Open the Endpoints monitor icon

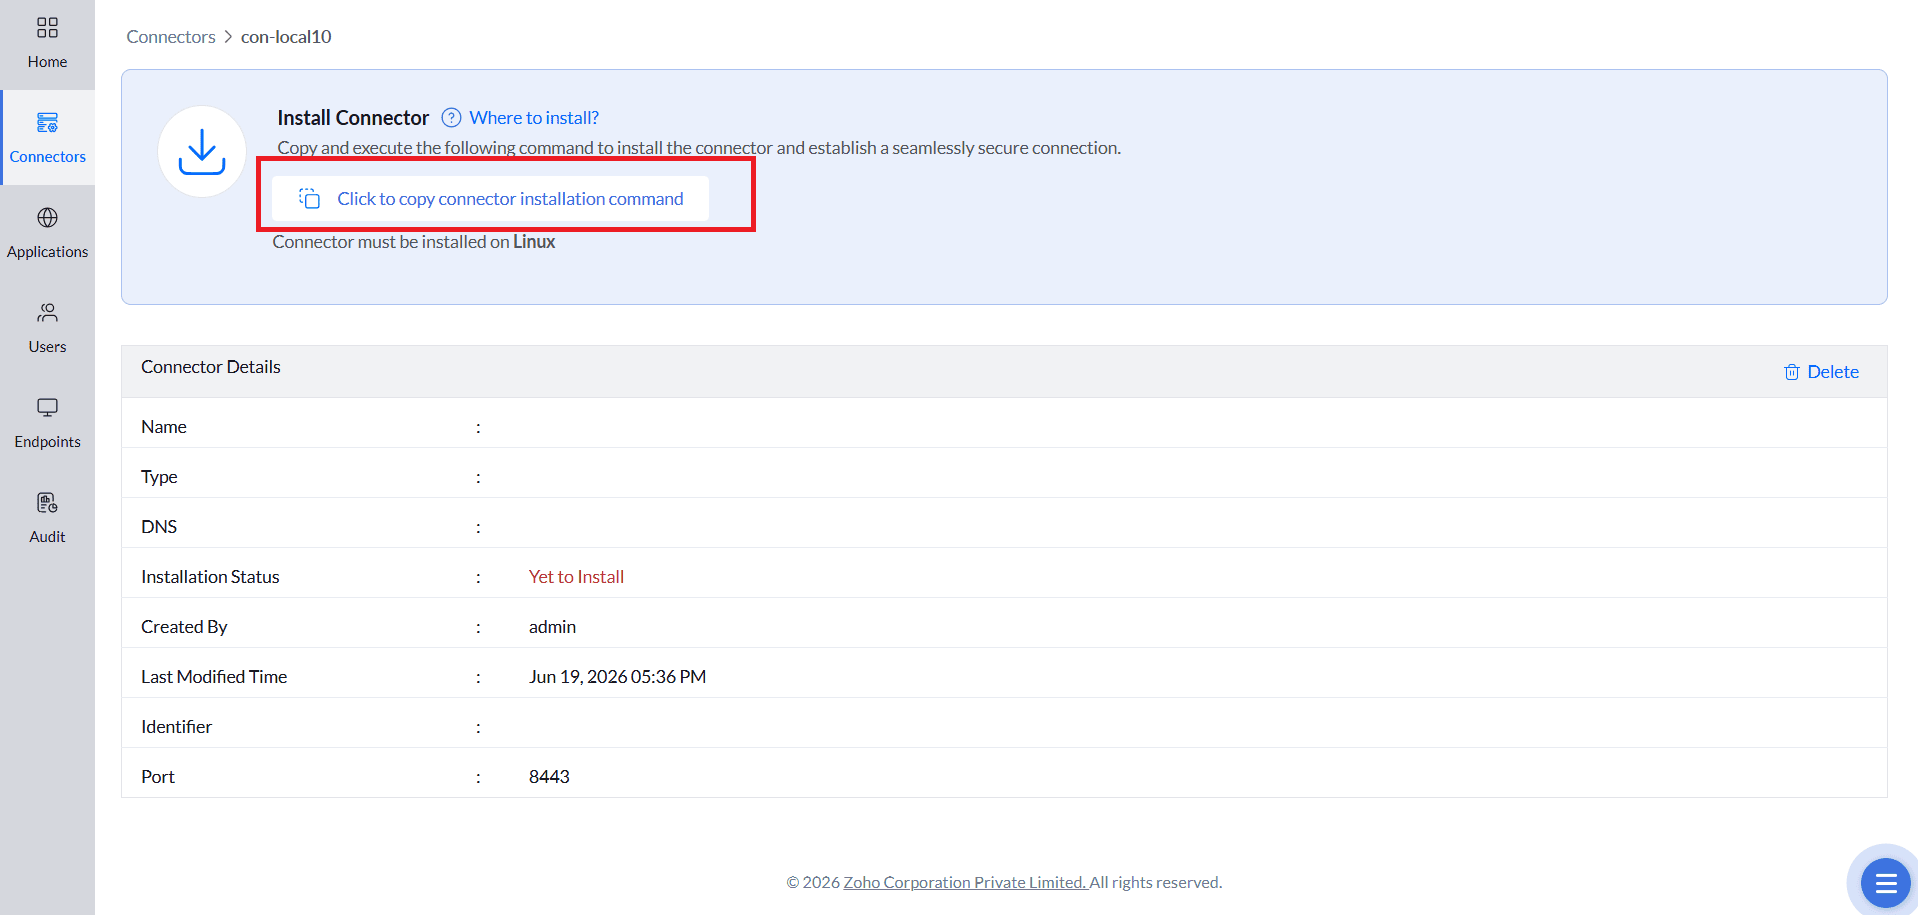(x=47, y=408)
